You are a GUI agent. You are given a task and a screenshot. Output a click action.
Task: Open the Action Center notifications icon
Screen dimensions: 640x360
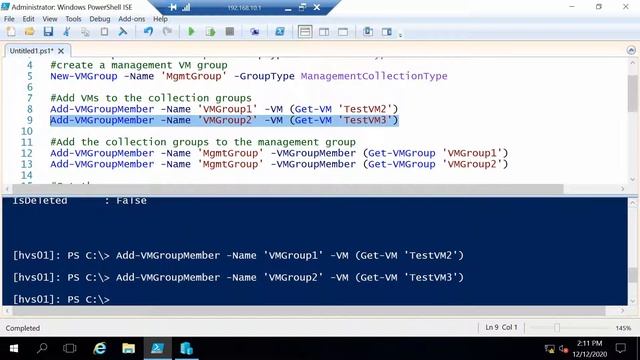[621, 349]
